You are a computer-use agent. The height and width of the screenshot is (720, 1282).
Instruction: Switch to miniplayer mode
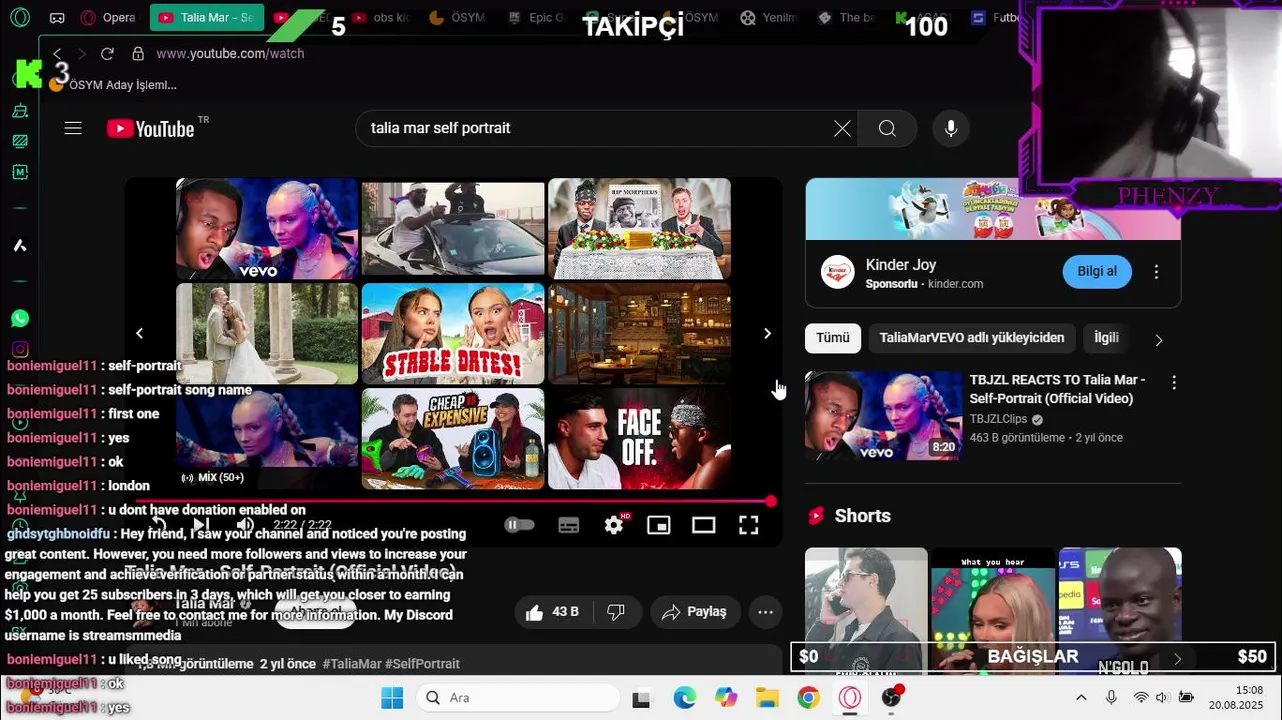pos(658,525)
